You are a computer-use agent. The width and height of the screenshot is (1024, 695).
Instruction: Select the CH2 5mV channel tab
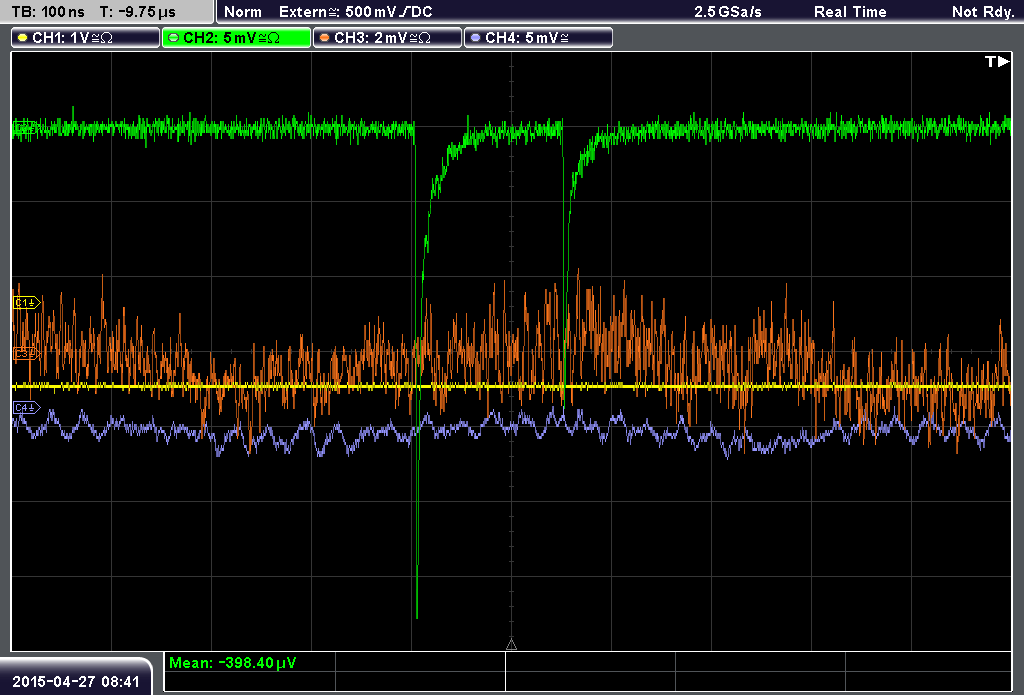coord(236,38)
